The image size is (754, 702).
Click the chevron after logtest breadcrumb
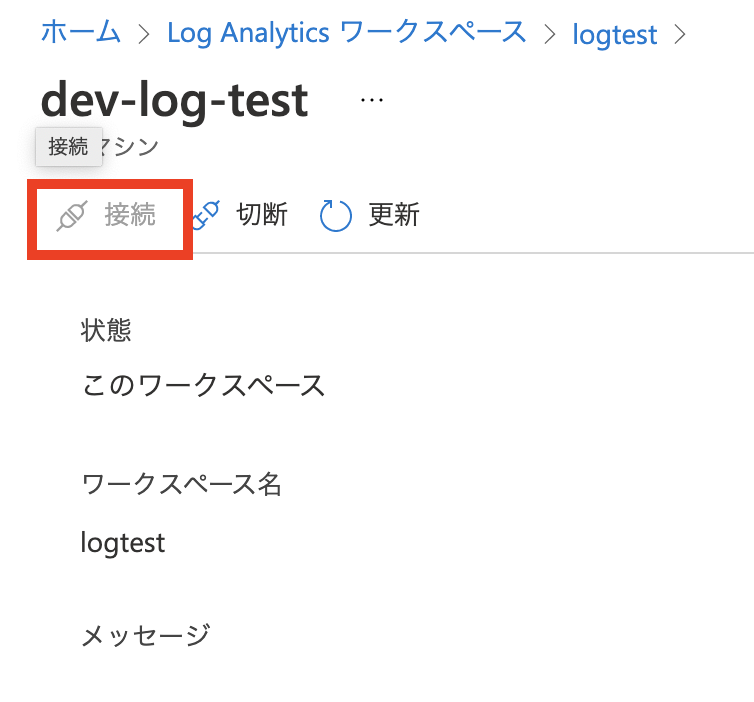(679, 34)
